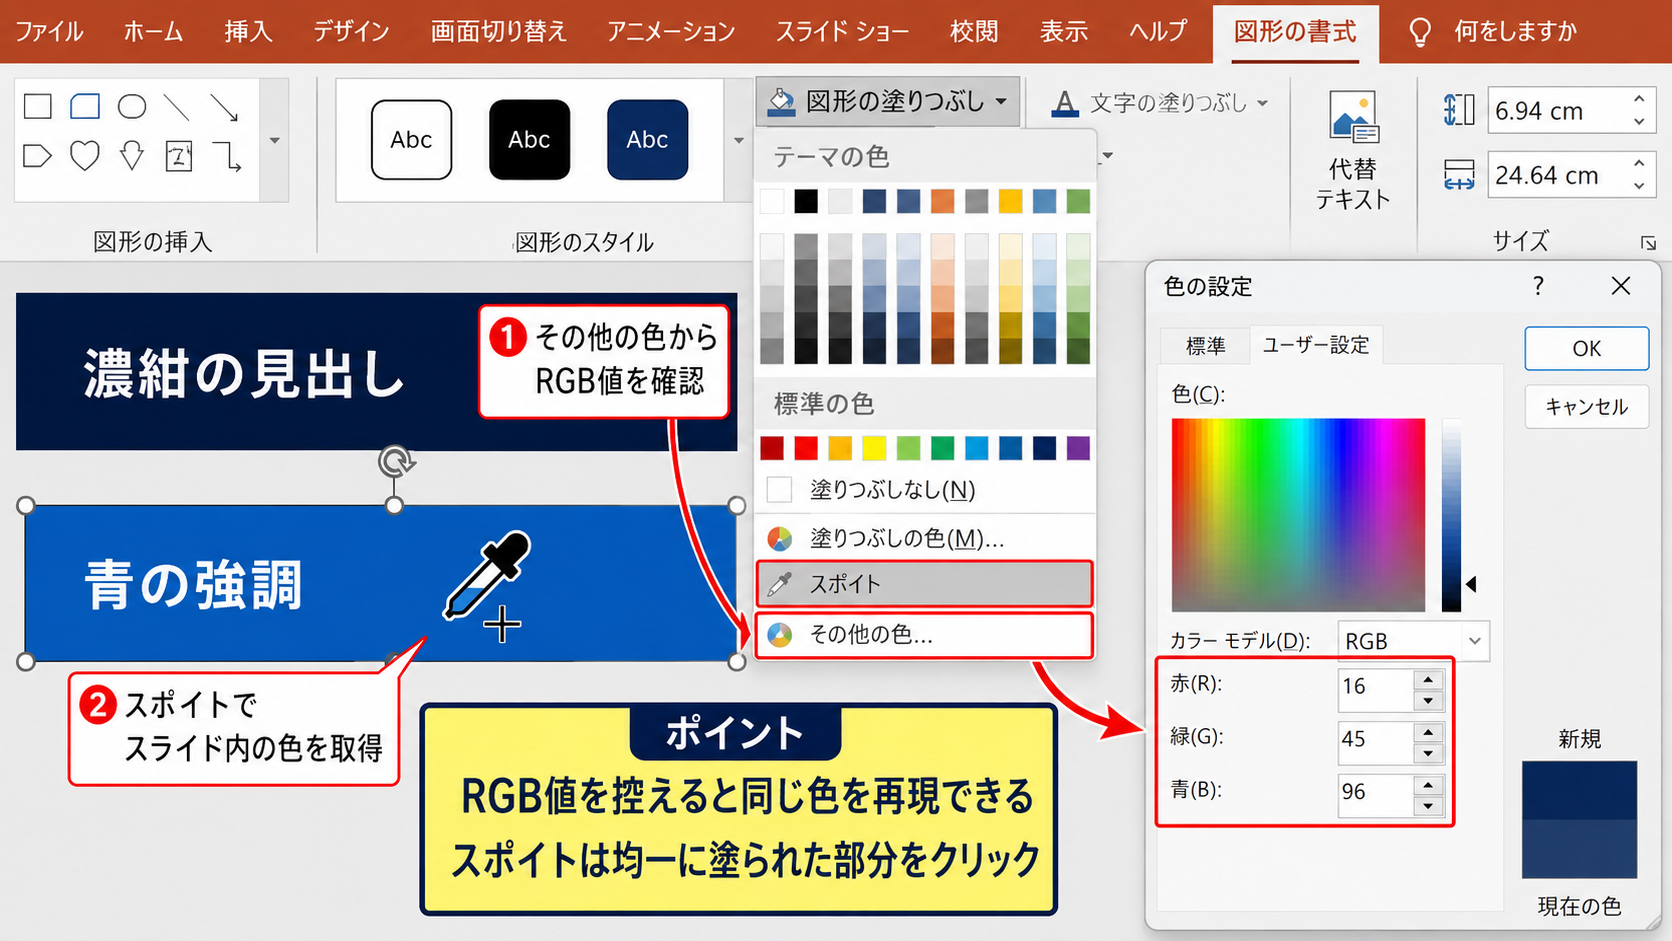Switch to the 校閲 tab
The height and width of the screenshot is (941, 1672).
pos(974,31)
